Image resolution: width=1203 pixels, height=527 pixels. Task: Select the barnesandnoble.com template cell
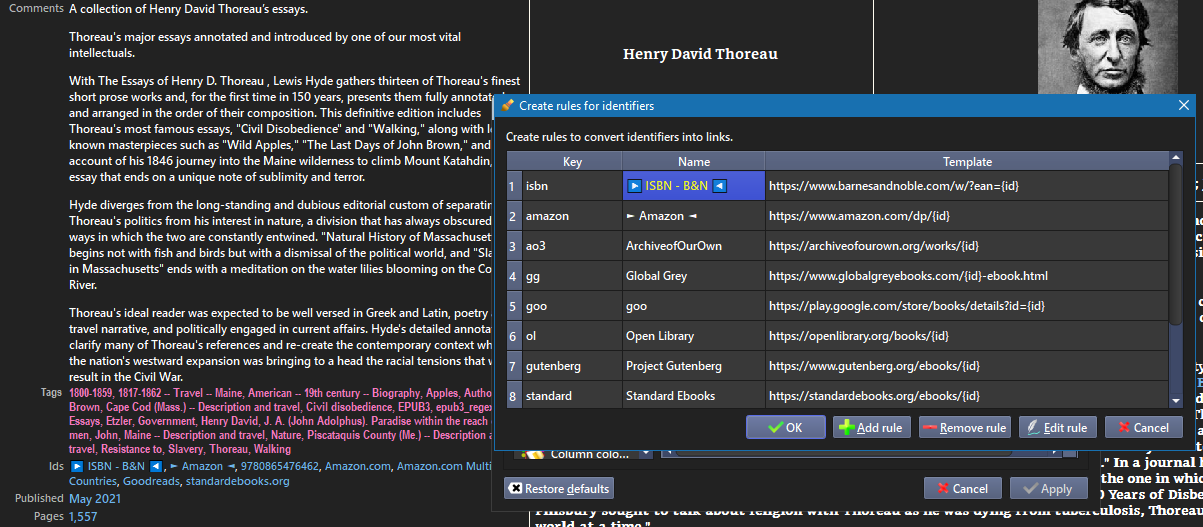click(x=967, y=186)
